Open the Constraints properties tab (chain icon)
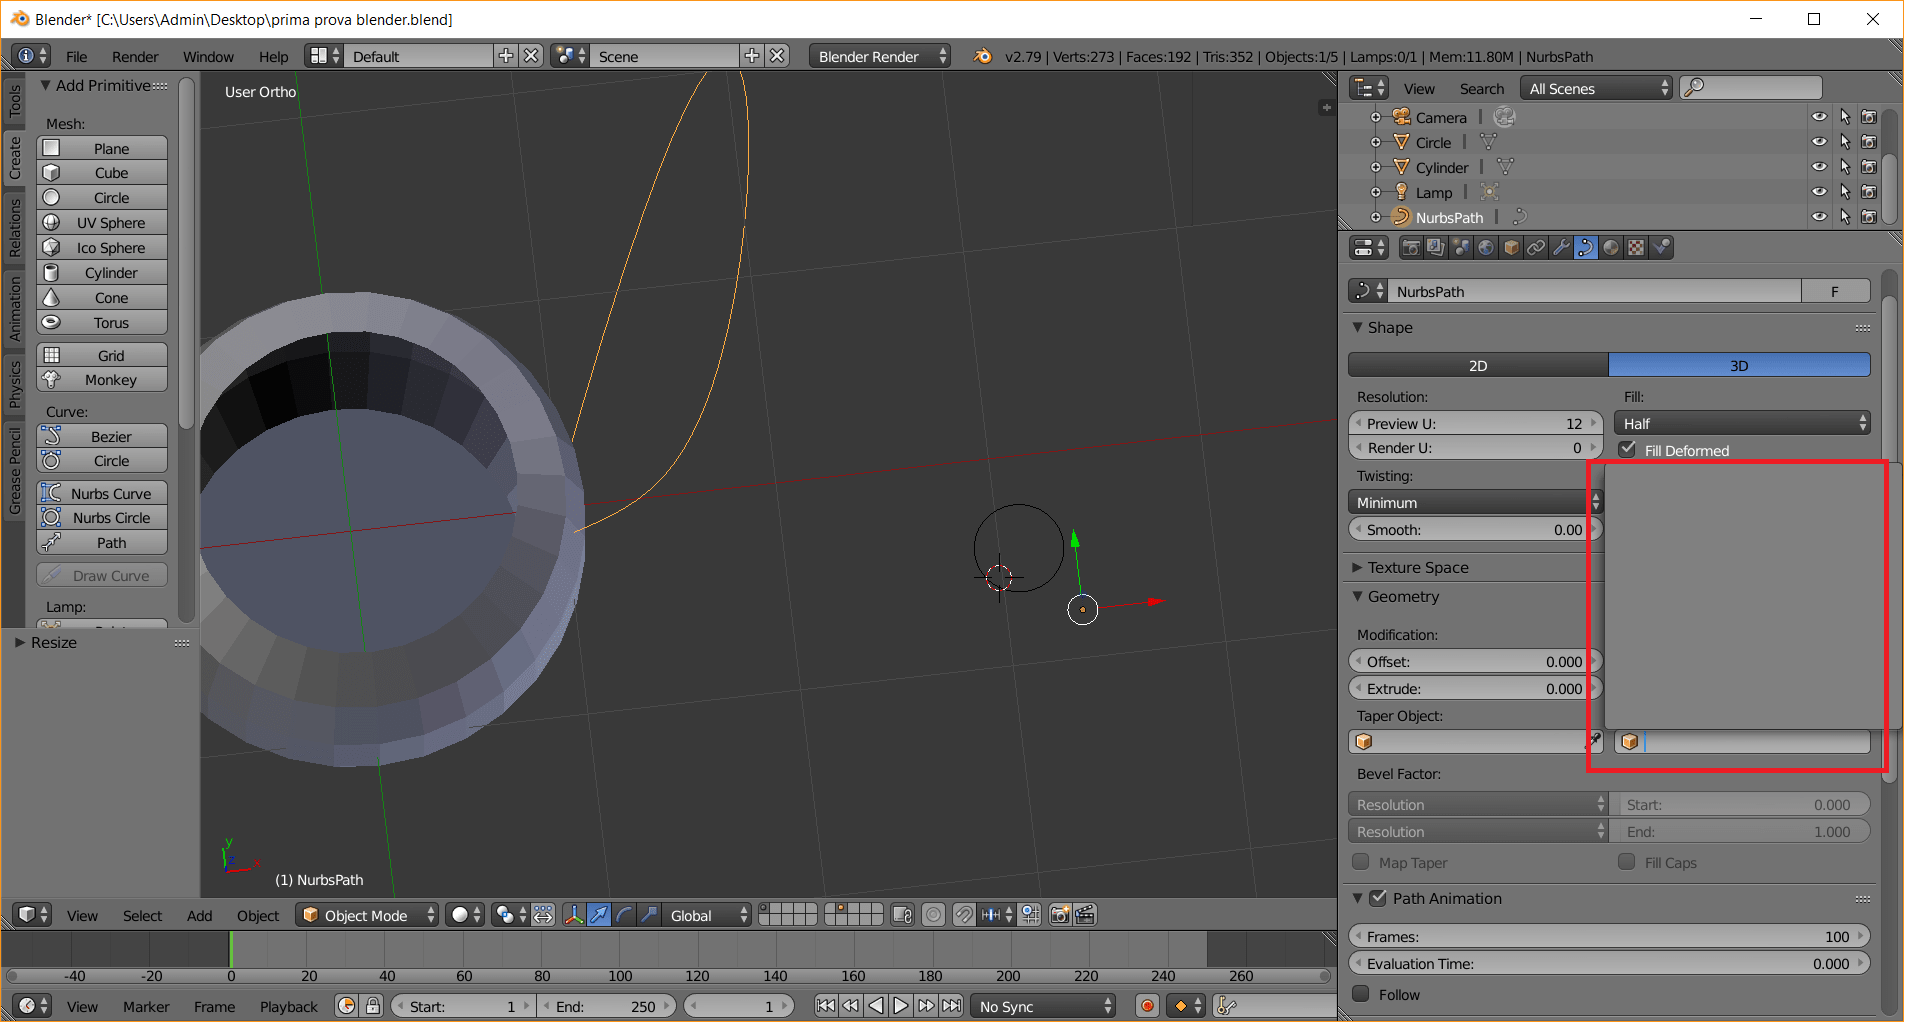The image size is (1907, 1022). coord(1536,248)
